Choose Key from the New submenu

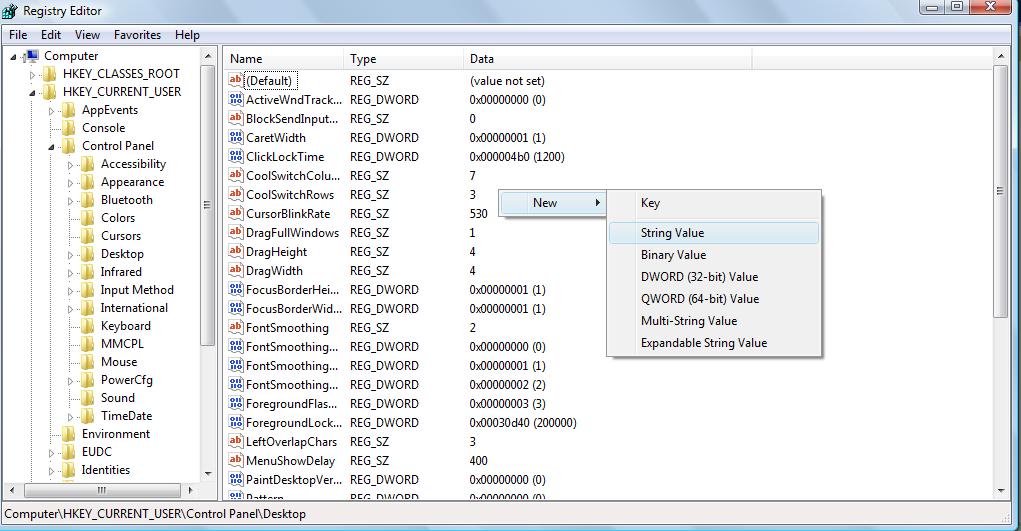[714, 203]
